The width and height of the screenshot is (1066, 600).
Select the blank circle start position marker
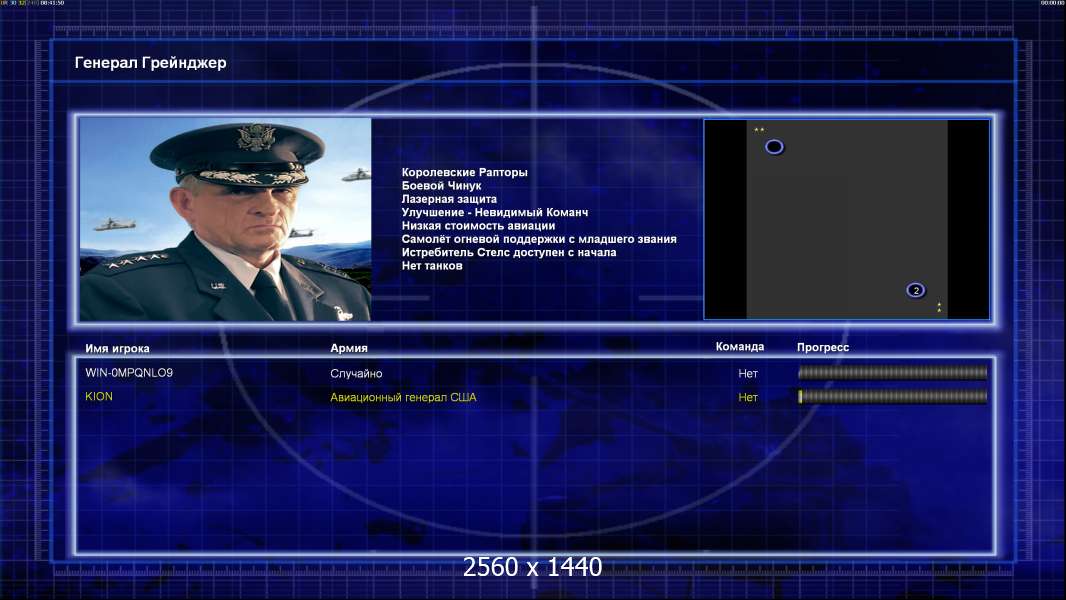[x=774, y=147]
